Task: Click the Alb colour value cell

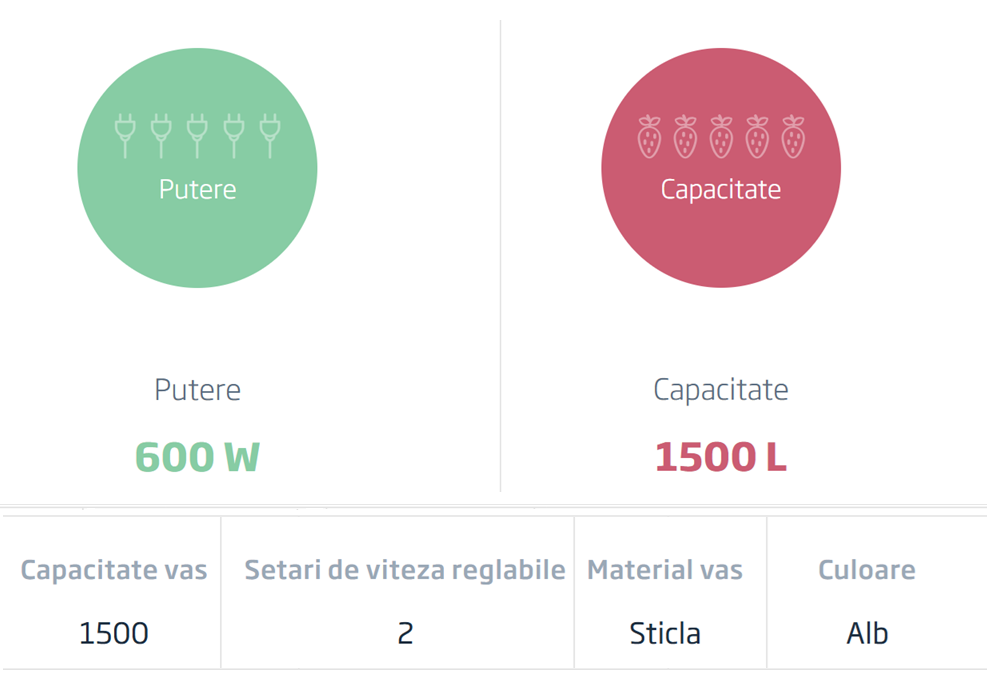Action: point(867,633)
